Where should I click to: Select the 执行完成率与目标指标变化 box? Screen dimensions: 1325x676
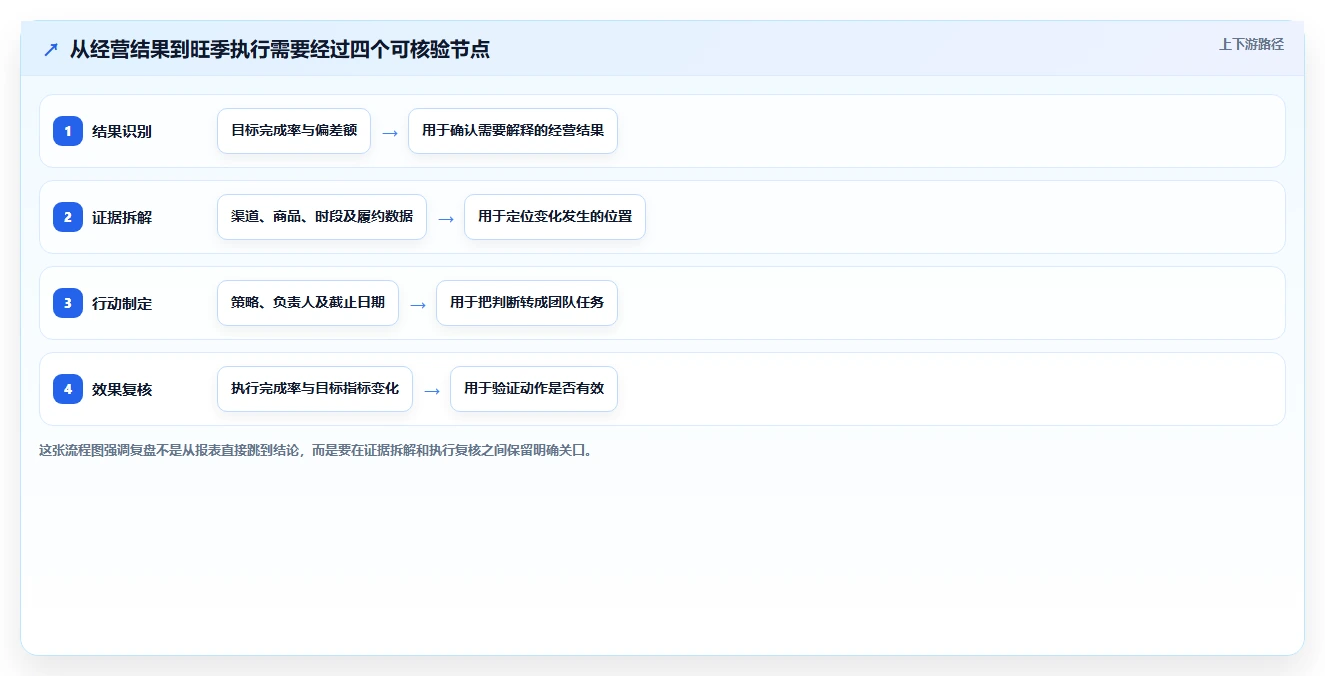tap(315, 389)
